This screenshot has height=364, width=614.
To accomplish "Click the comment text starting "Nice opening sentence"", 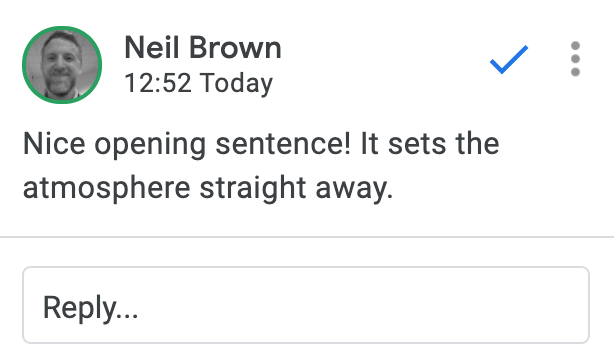I will coord(261,166).
